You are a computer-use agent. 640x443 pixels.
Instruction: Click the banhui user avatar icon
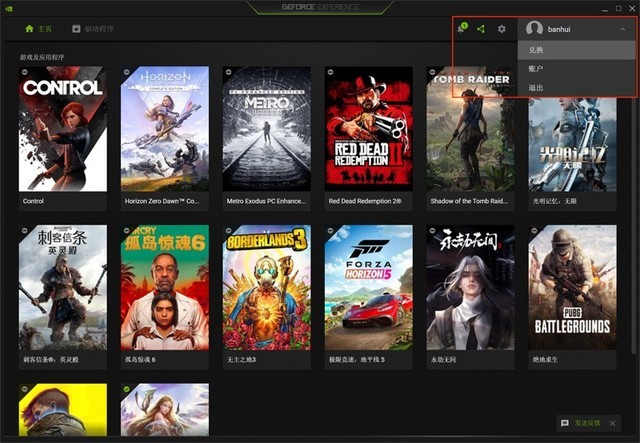tap(534, 29)
